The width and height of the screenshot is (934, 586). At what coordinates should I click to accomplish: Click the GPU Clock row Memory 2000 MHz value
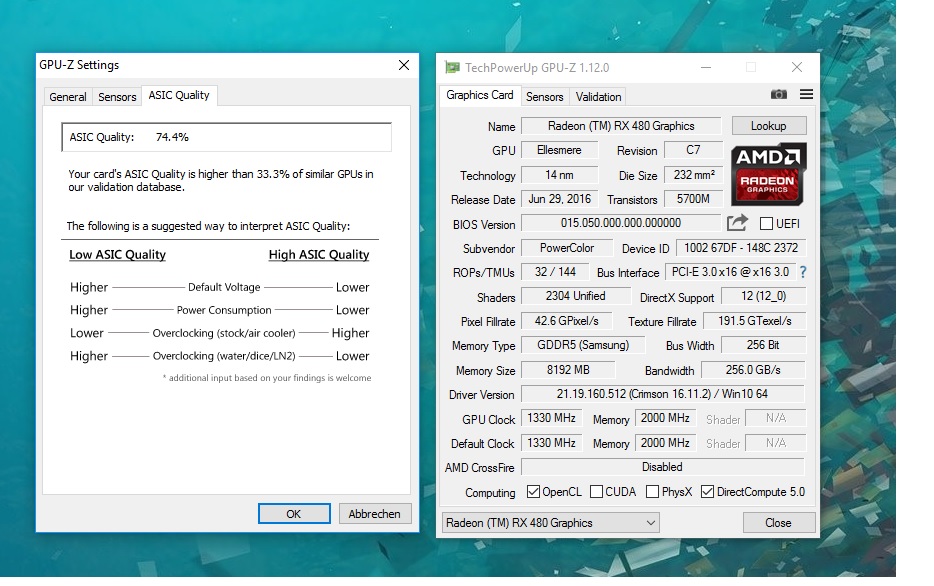665,418
